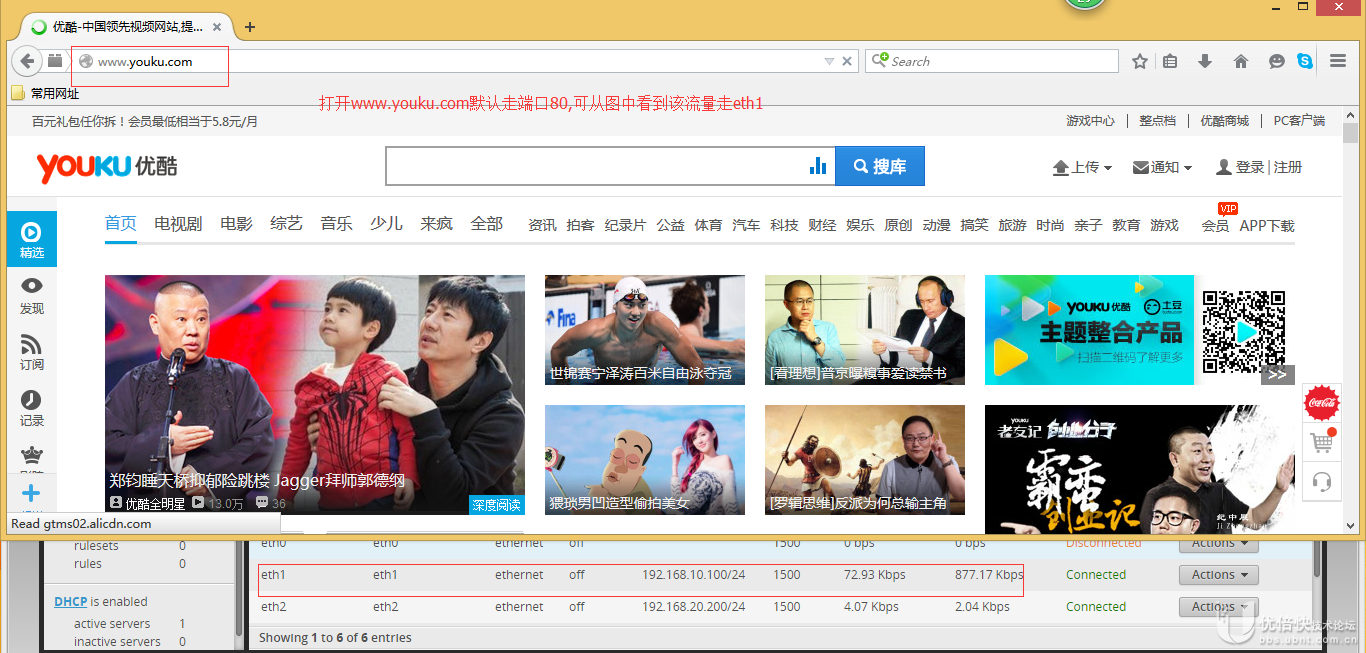The image size is (1366, 653).
Task: Open the PC客户端 link
Action: 1299,121
